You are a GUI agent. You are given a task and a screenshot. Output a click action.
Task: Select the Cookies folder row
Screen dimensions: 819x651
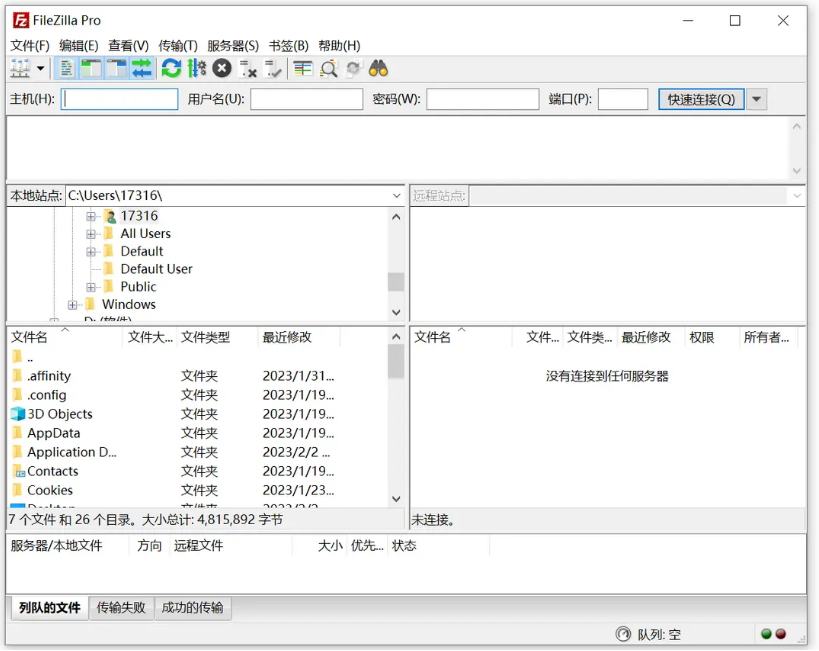click(197, 491)
